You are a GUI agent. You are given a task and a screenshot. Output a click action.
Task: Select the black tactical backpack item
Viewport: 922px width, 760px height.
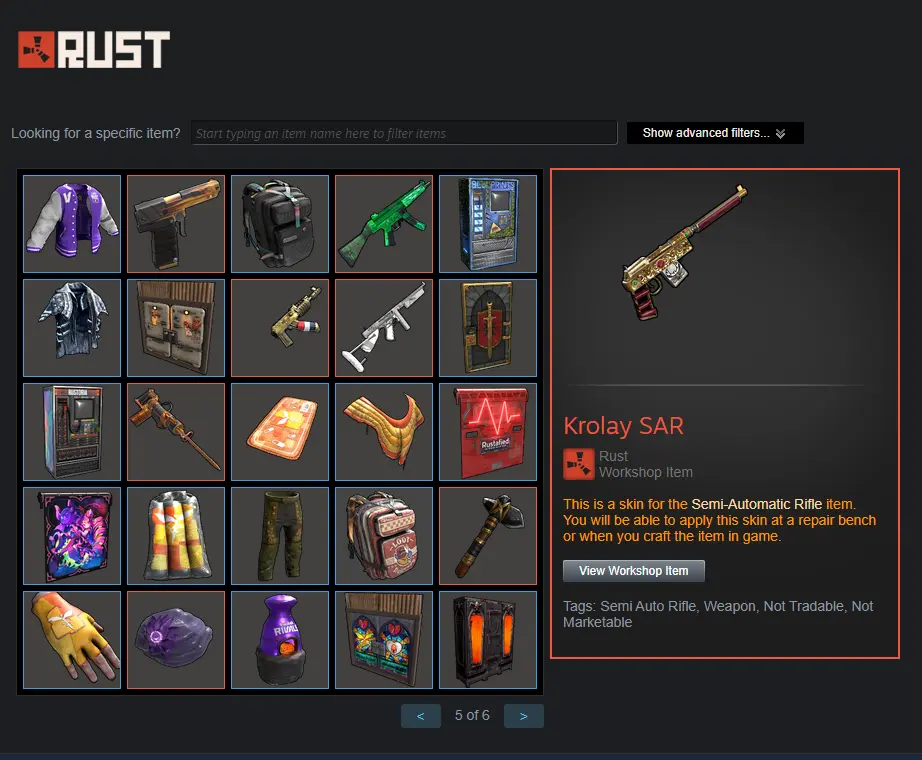[280, 224]
